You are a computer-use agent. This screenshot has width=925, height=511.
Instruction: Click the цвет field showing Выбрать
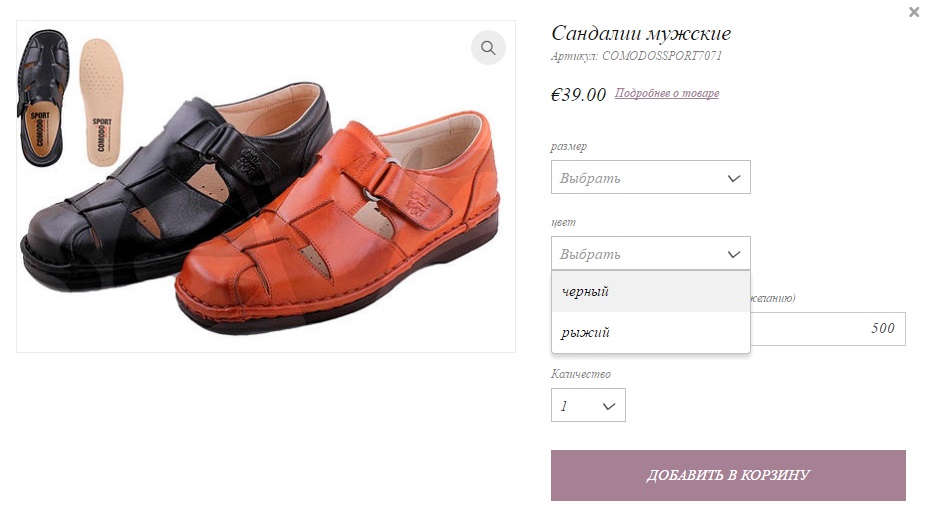(651, 253)
